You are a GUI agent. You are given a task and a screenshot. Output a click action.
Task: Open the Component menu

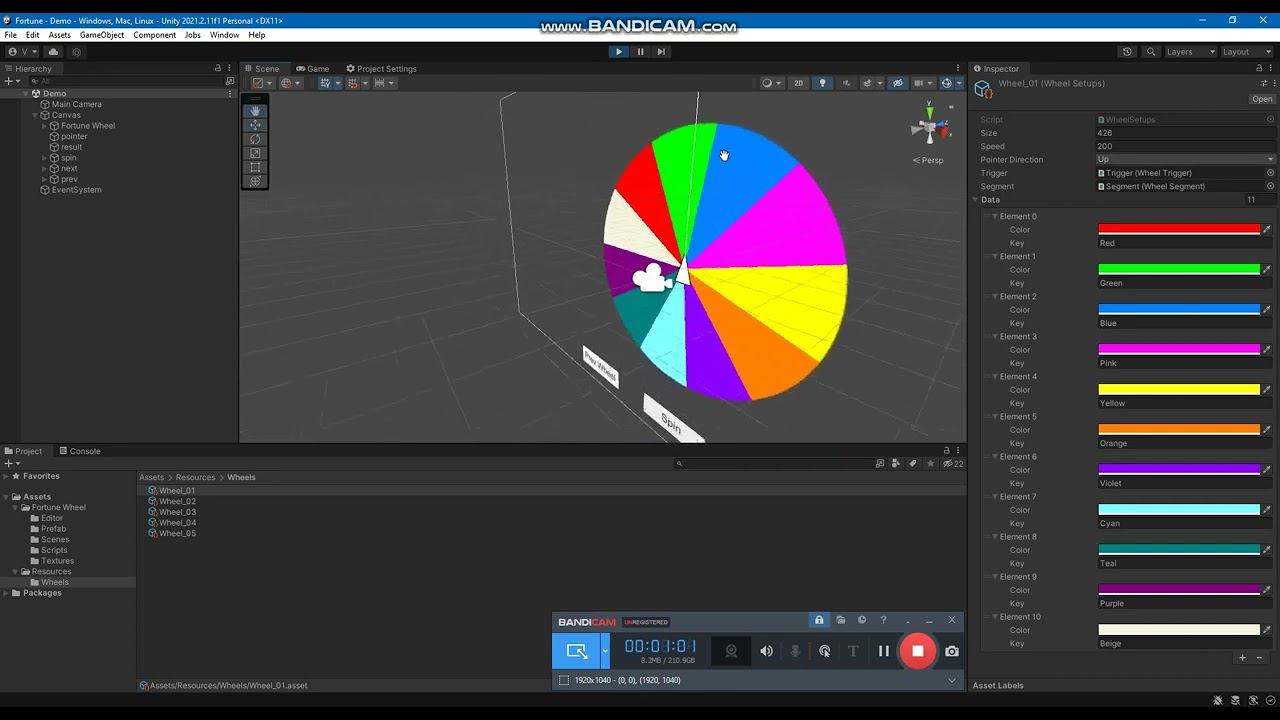155,35
